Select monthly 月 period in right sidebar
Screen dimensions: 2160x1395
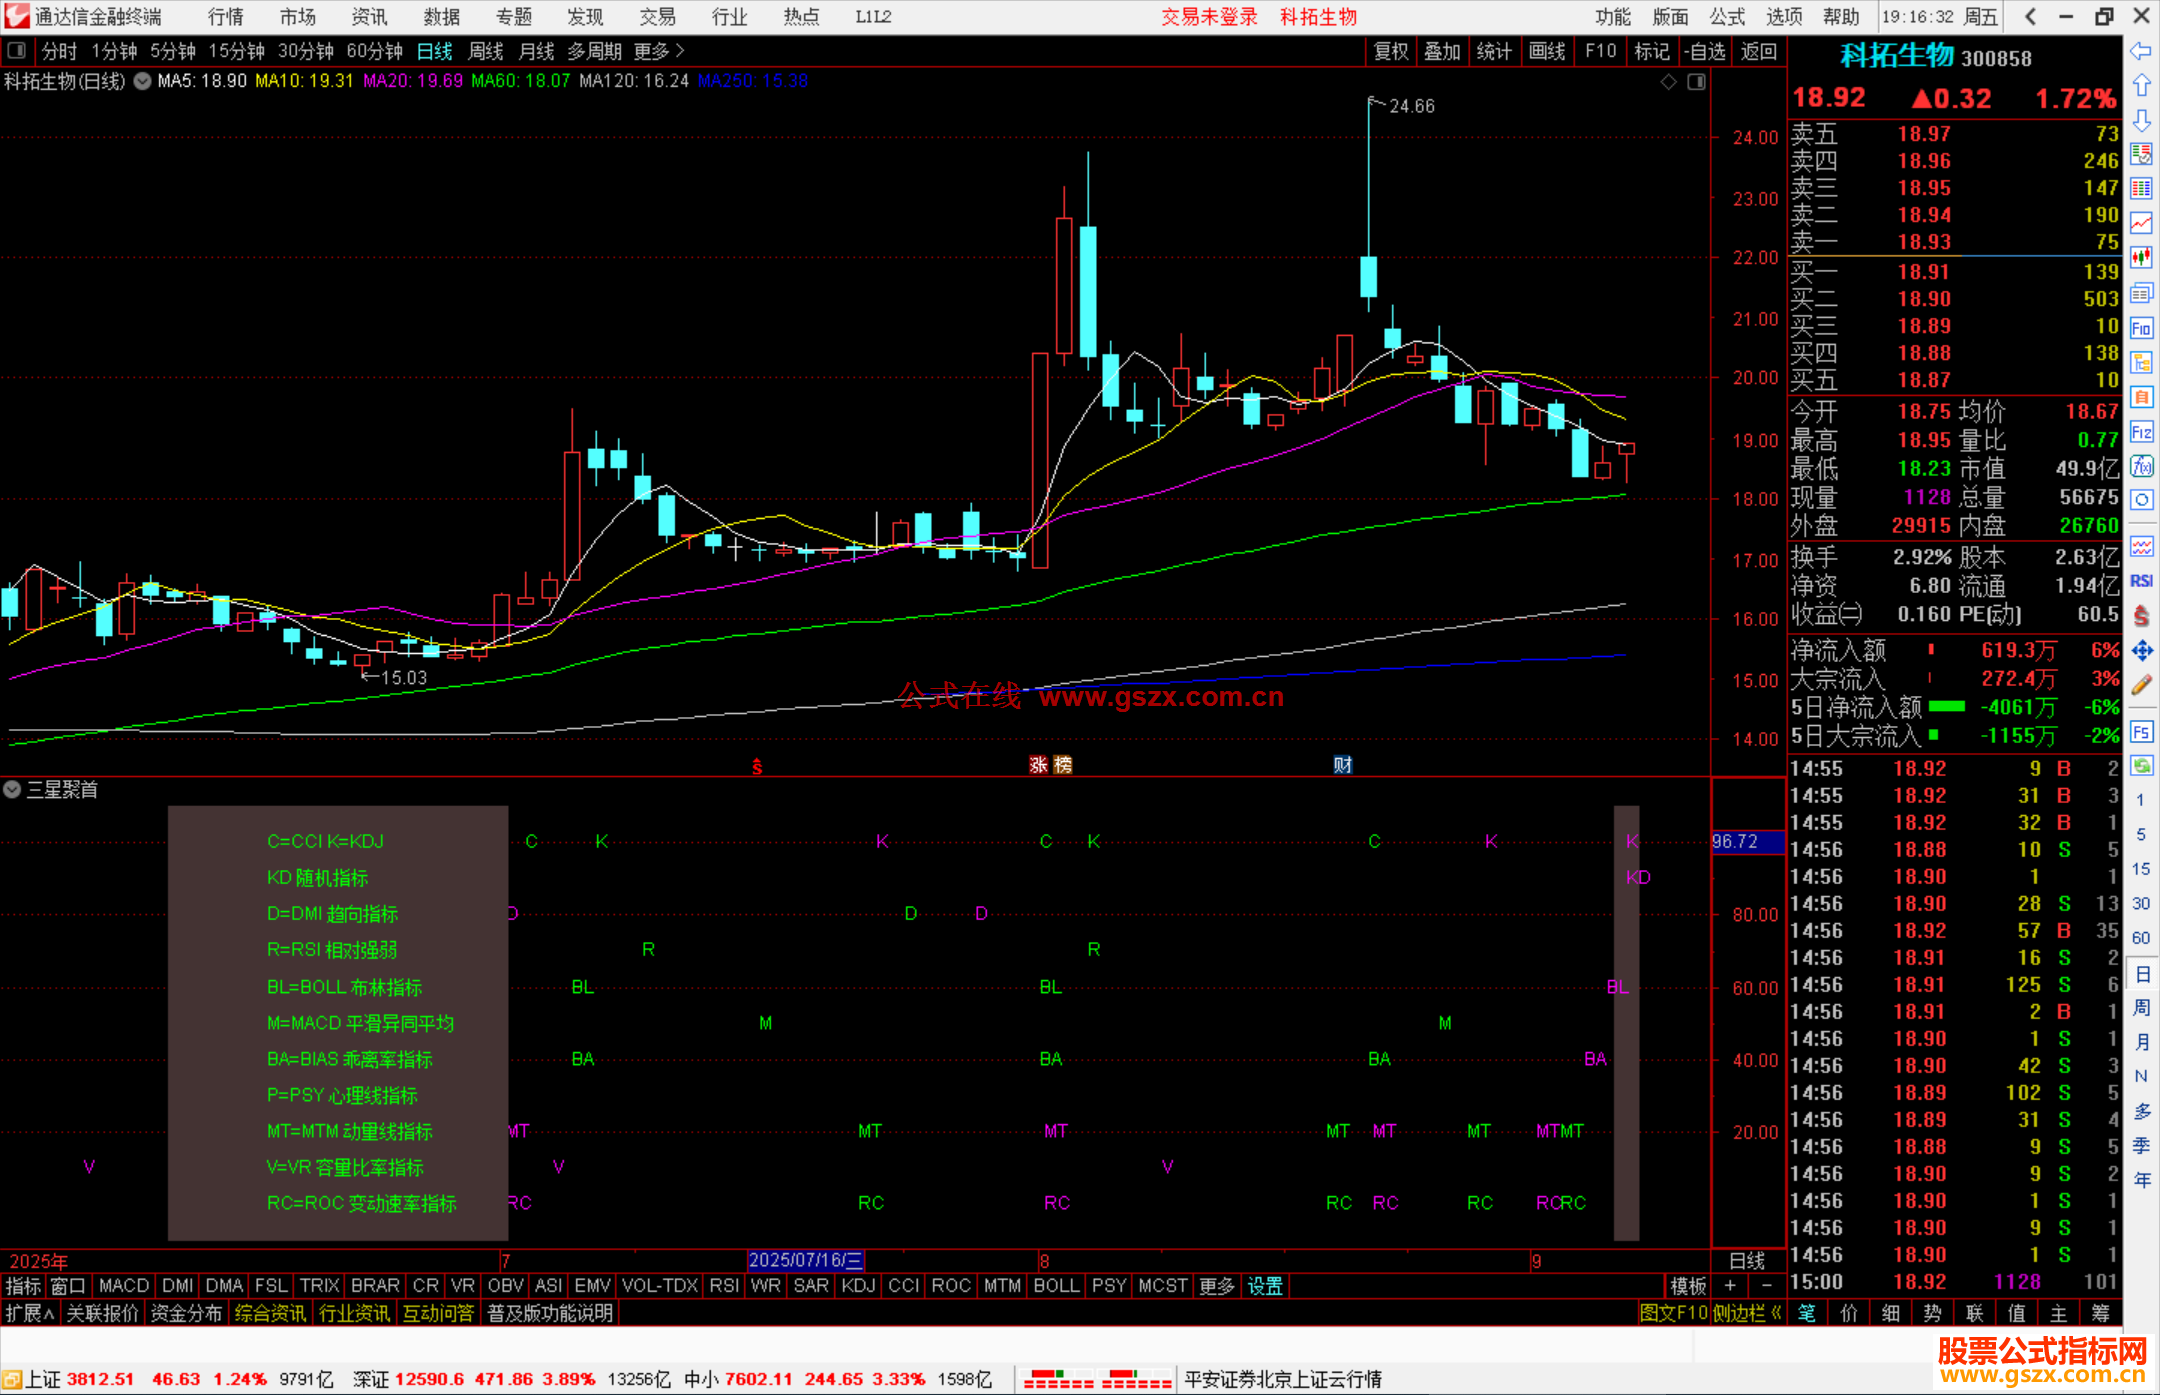(2141, 1042)
